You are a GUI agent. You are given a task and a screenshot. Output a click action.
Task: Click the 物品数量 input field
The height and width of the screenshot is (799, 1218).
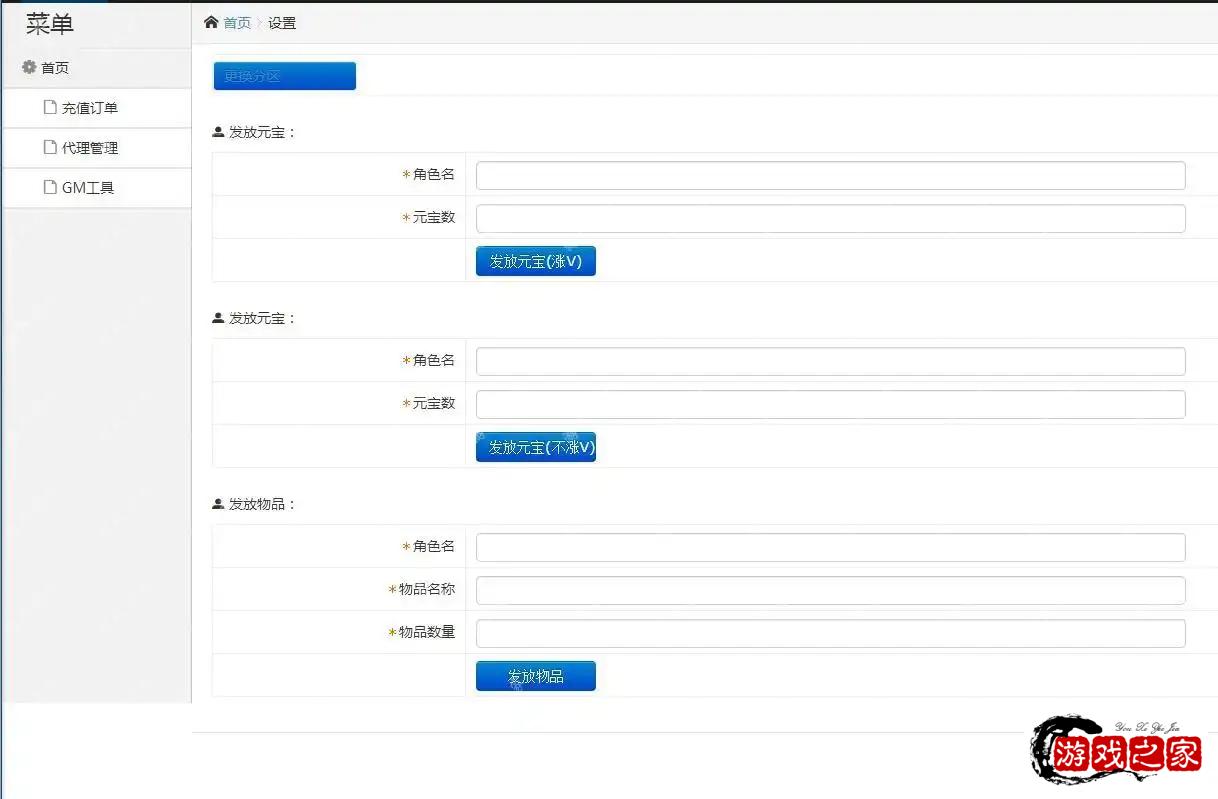pyautogui.click(x=830, y=632)
